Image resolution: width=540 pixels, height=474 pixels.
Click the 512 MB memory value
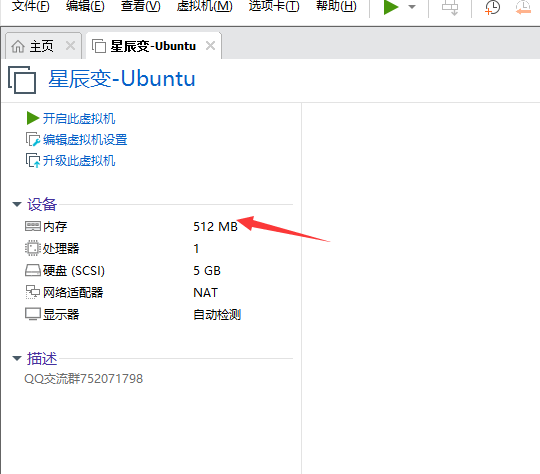click(x=216, y=227)
